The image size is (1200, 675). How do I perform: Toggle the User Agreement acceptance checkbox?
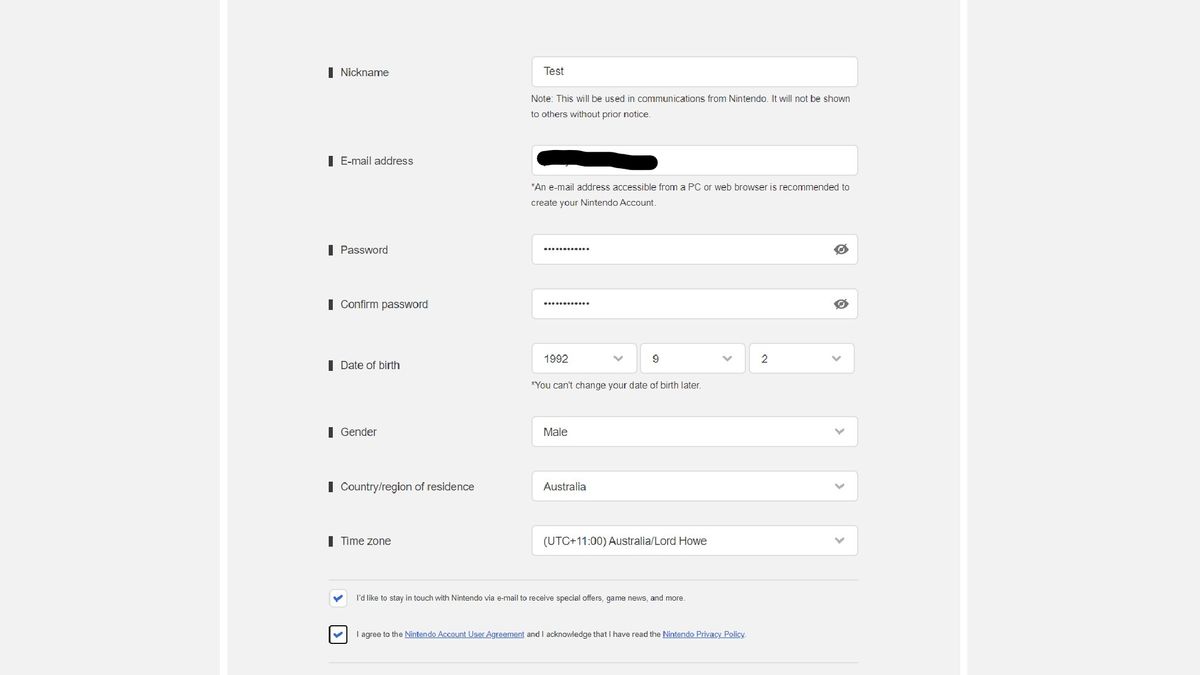click(x=338, y=633)
